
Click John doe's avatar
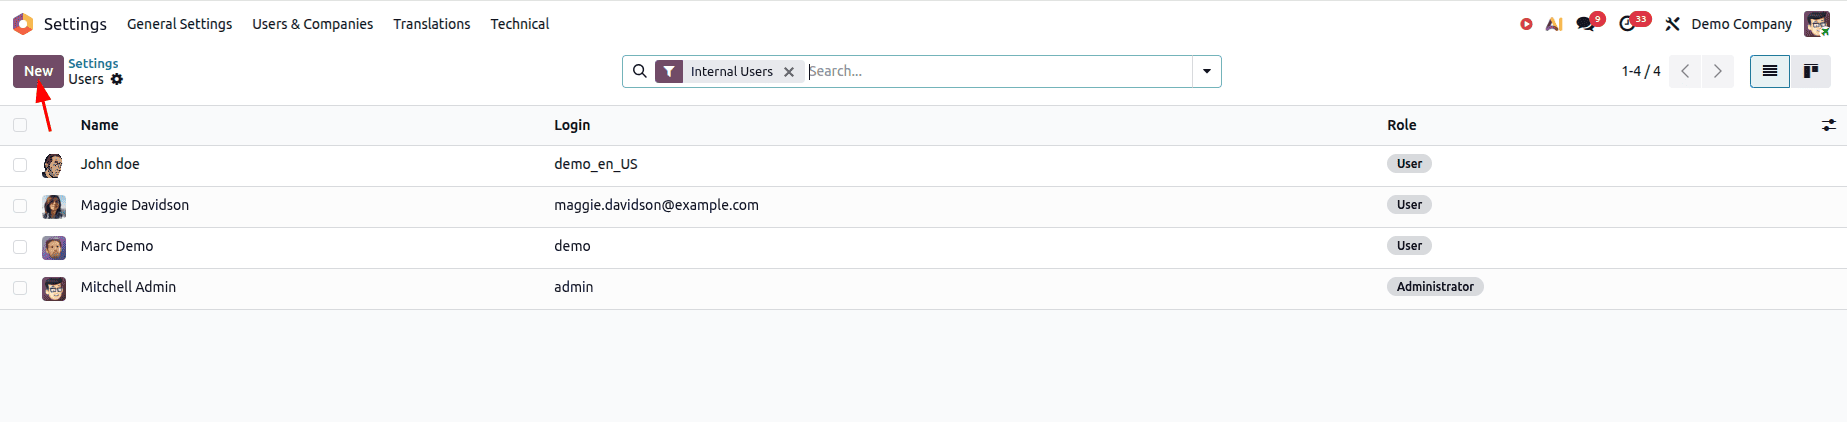[54, 165]
